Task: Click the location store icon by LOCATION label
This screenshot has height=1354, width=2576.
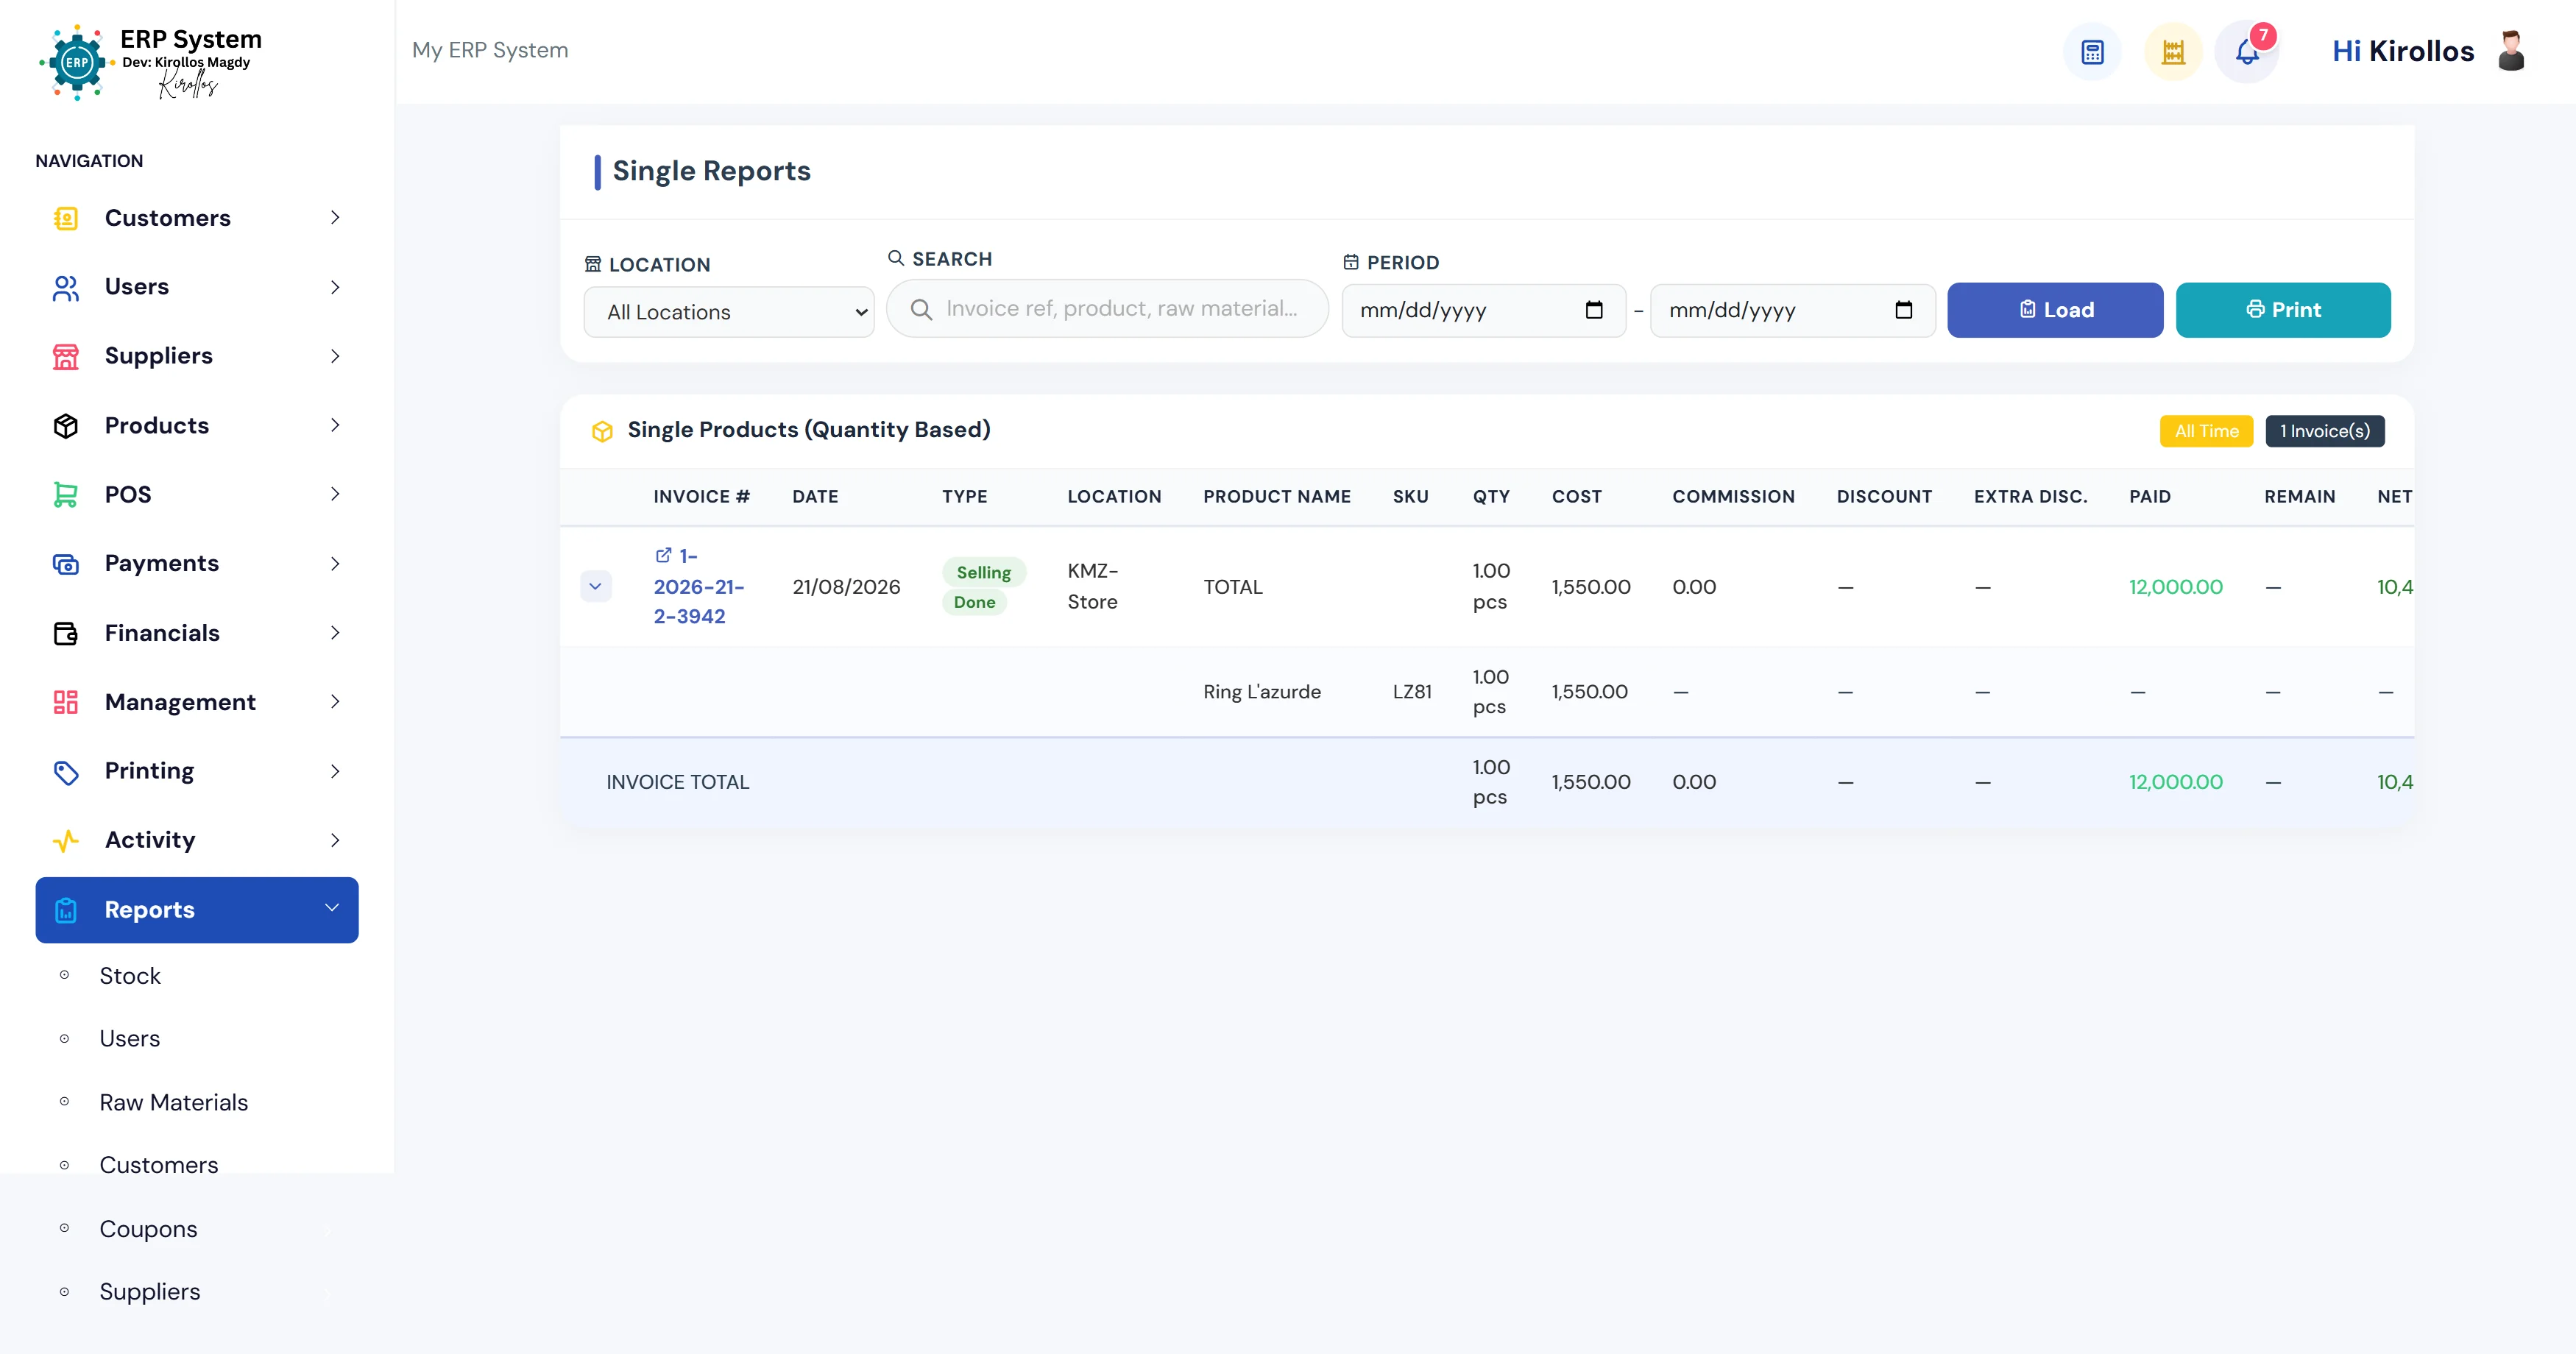Action: point(593,264)
